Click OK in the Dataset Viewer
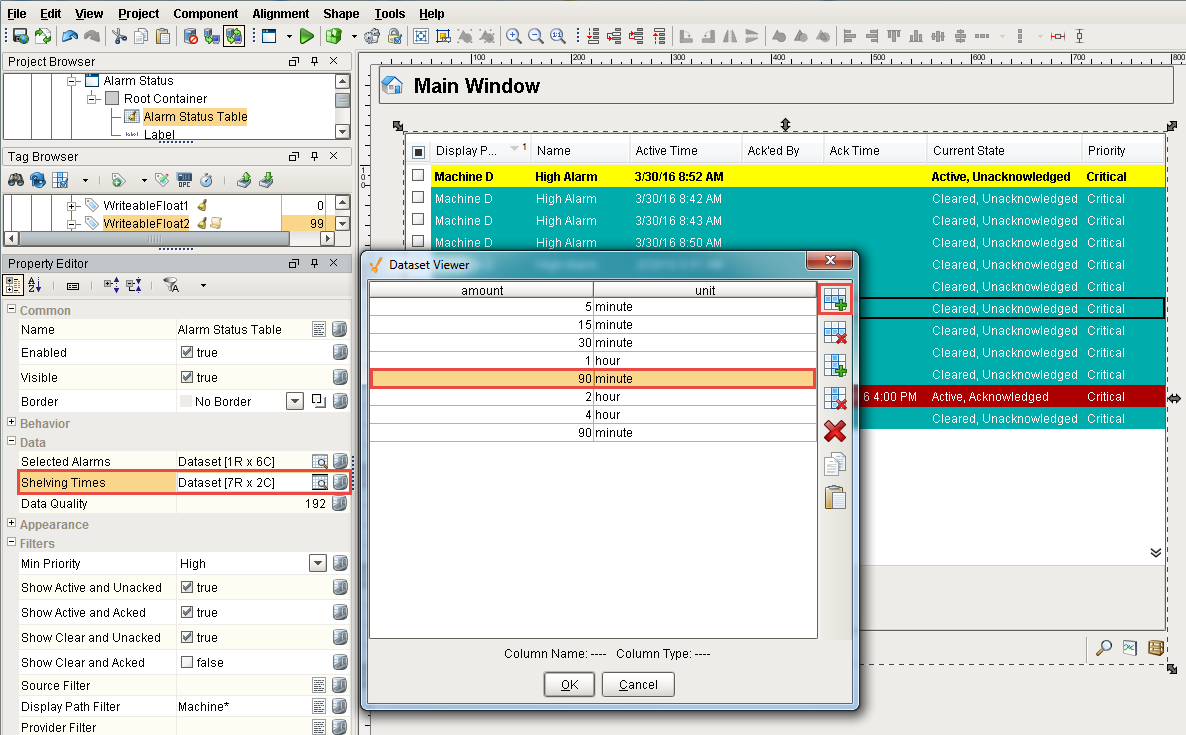 569,685
